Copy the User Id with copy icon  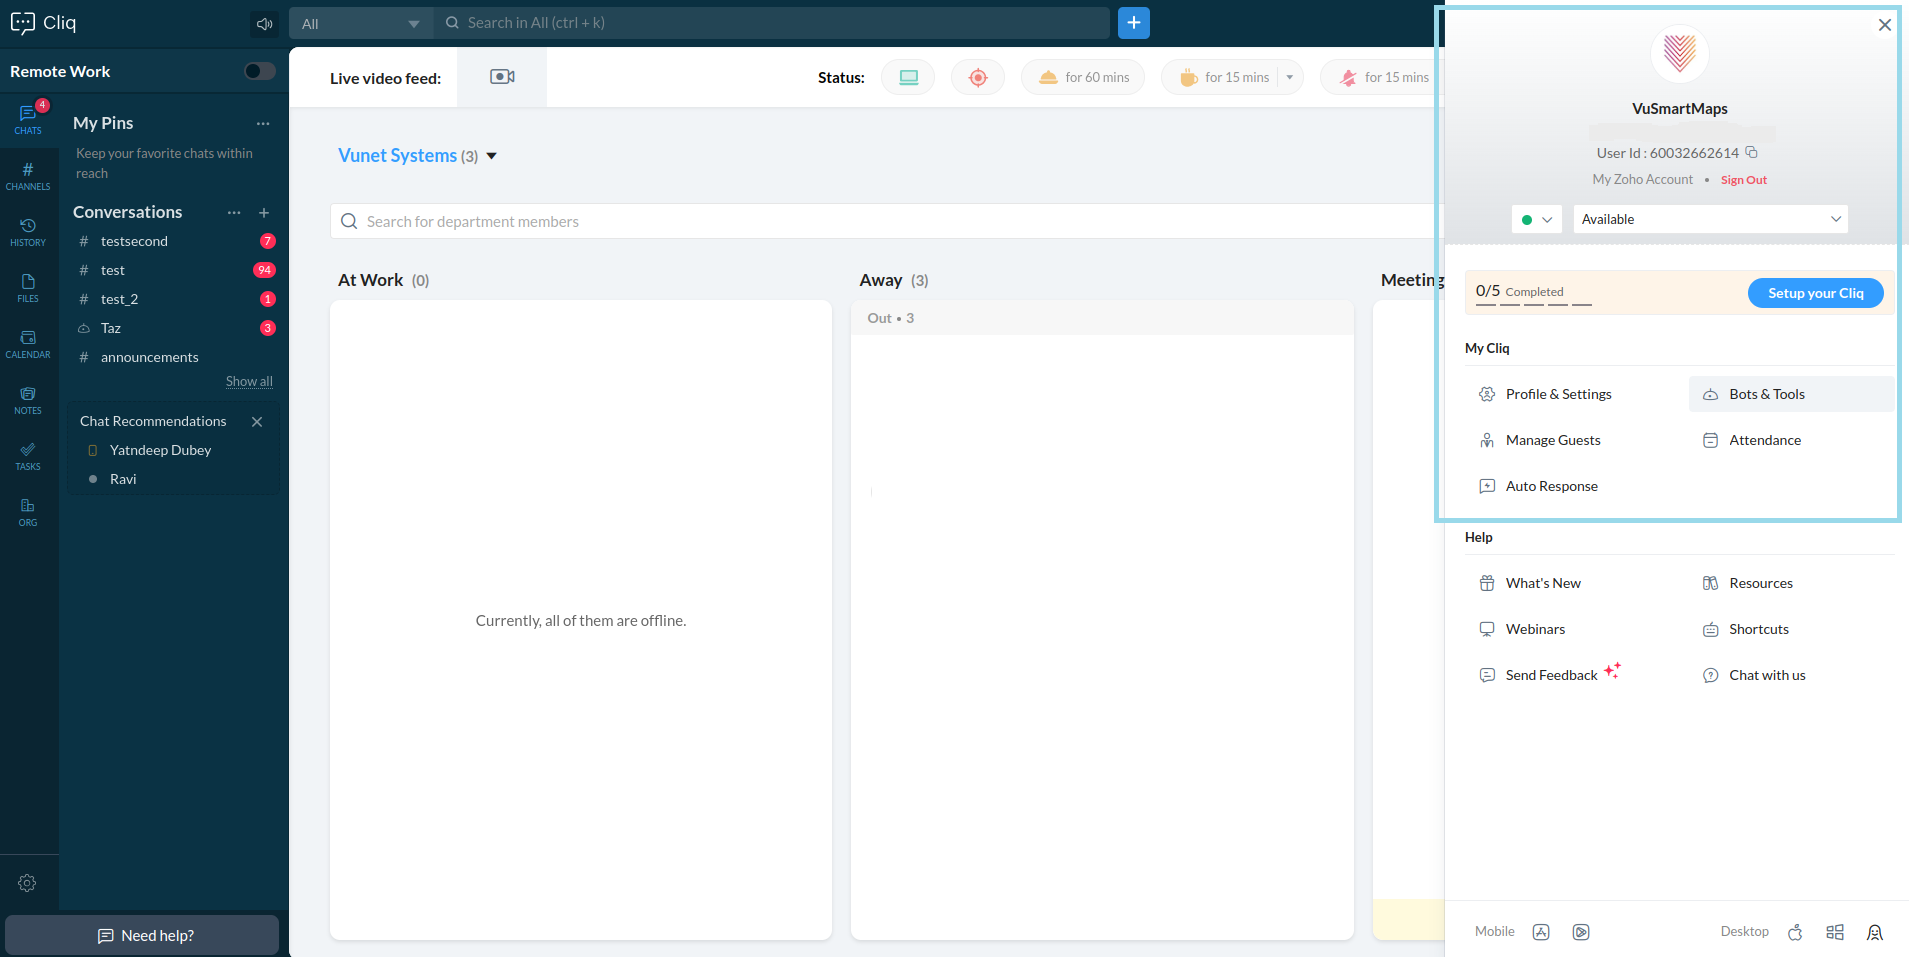(x=1751, y=153)
